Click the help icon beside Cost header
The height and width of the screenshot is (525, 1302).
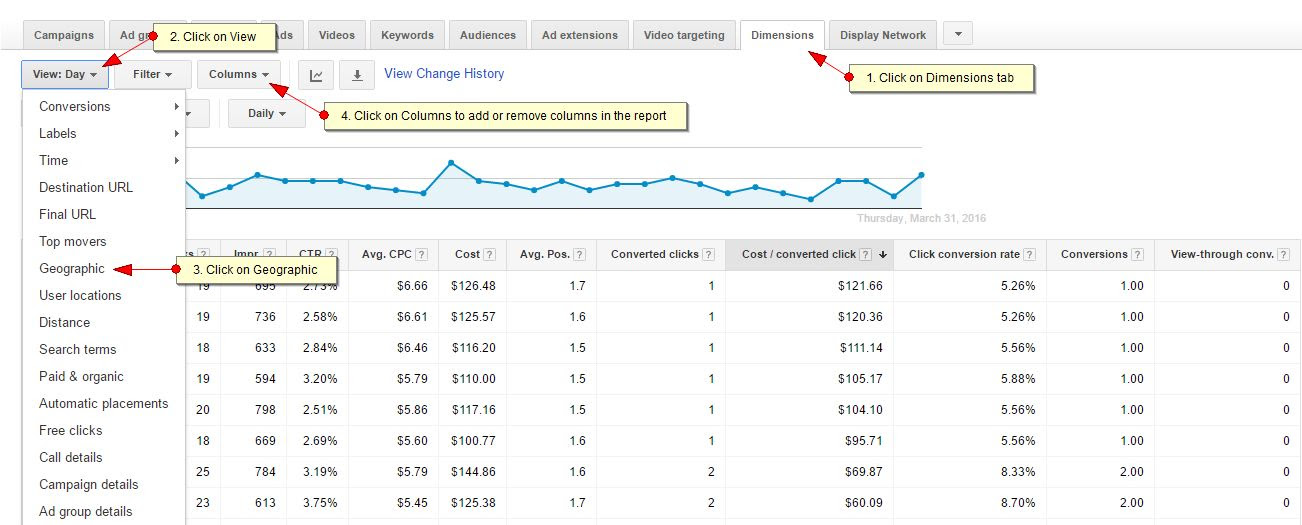pyautogui.click(x=491, y=254)
